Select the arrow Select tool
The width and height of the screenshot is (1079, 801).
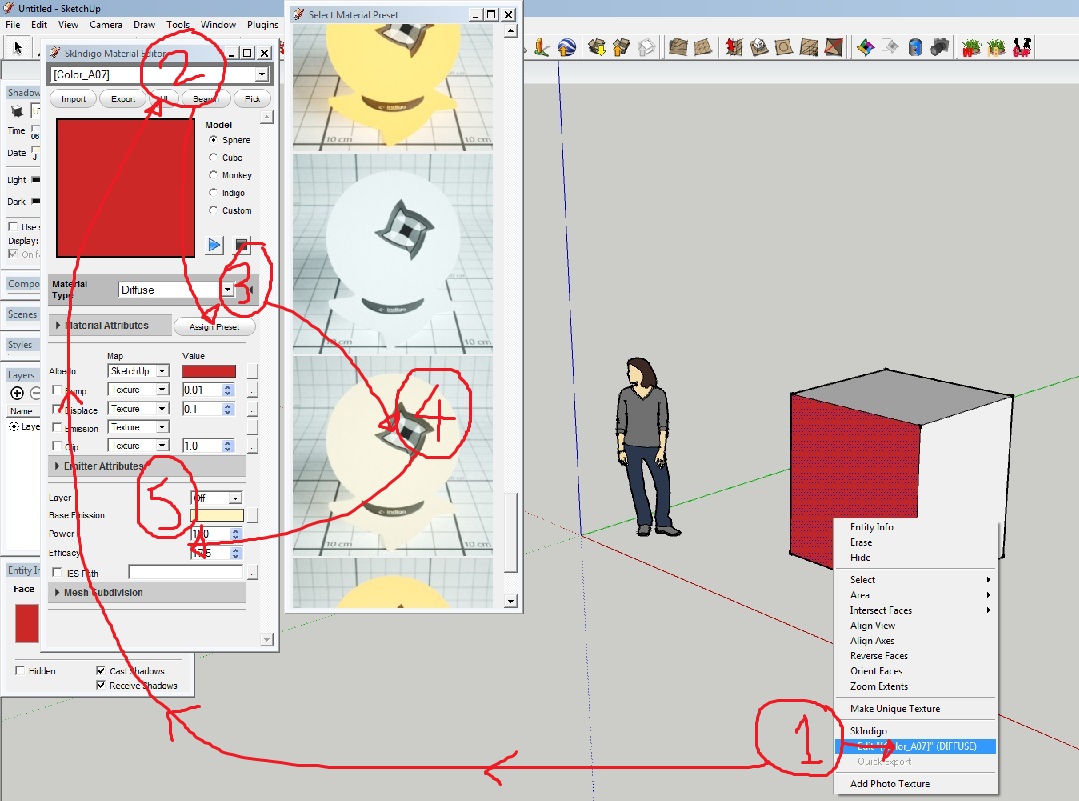(18, 47)
